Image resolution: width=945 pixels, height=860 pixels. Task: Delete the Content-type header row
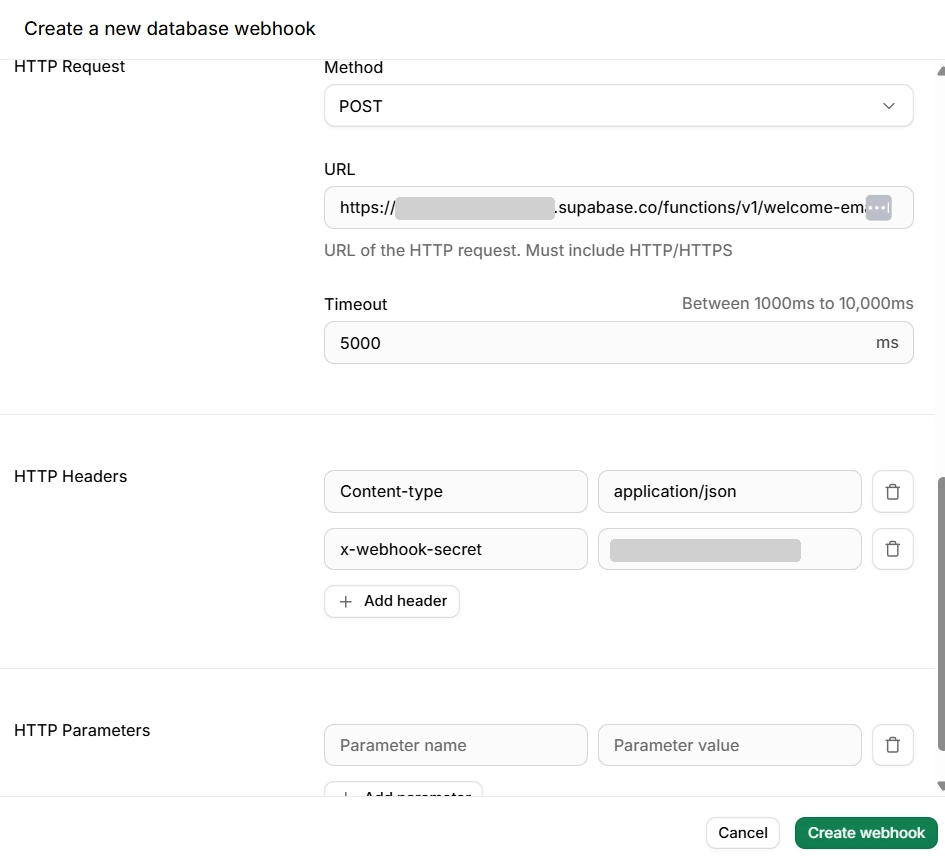click(x=893, y=491)
